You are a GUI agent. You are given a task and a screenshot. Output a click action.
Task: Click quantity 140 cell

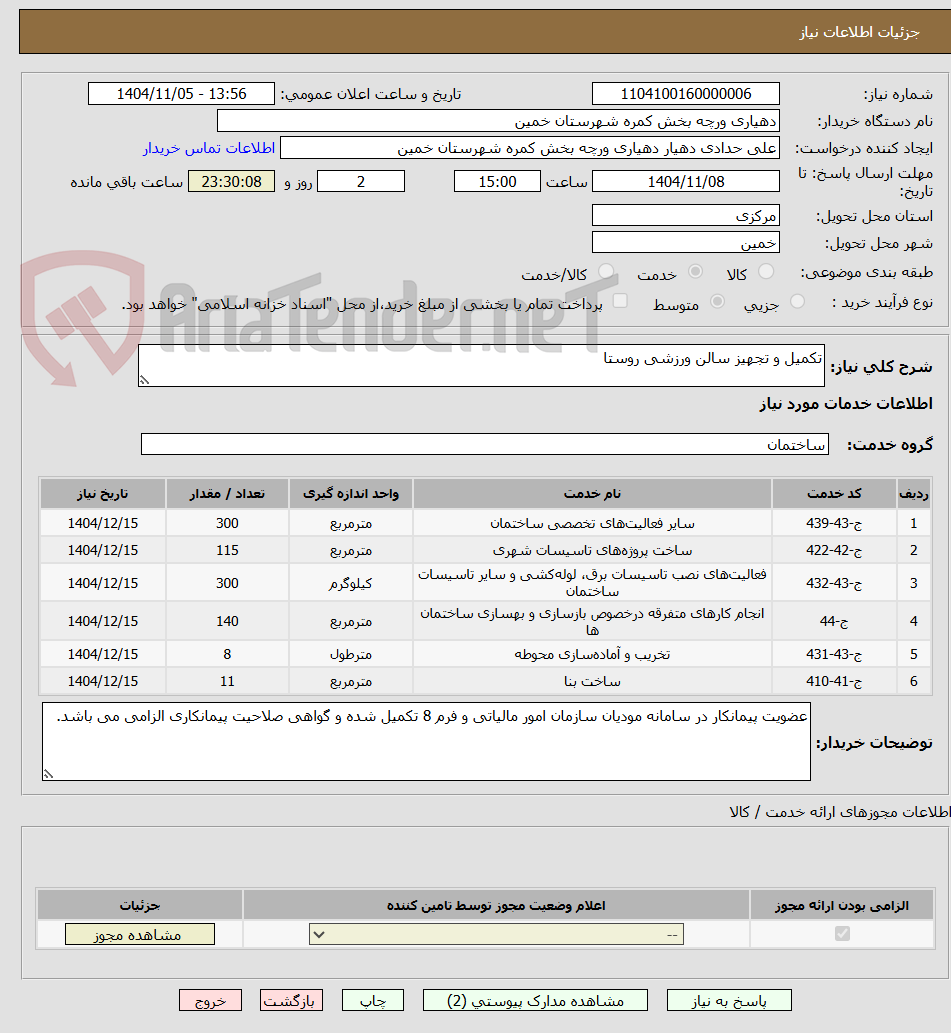(227, 621)
